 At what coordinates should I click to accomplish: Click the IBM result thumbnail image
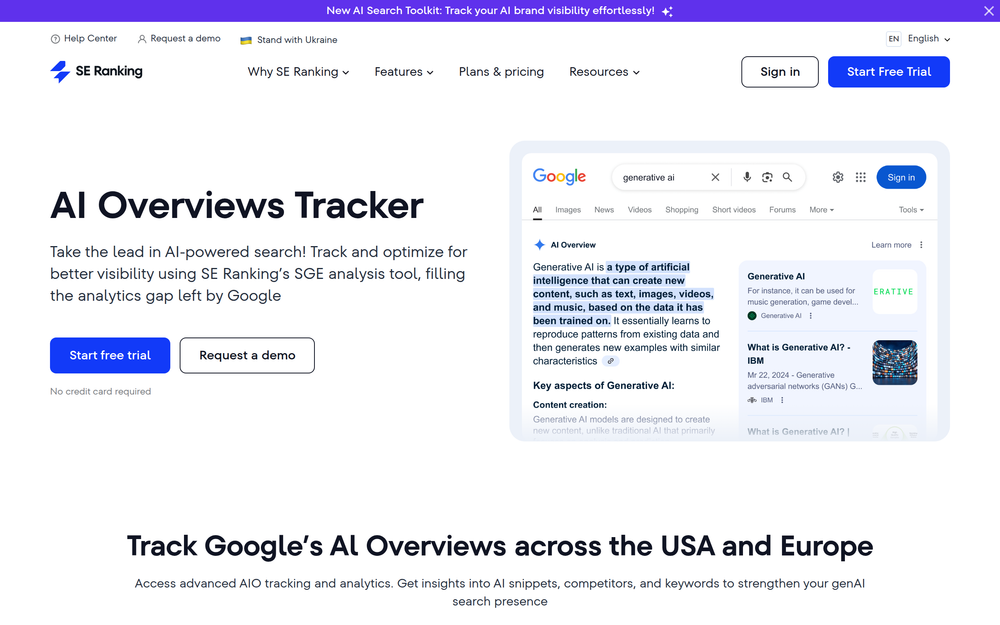[x=894, y=362]
